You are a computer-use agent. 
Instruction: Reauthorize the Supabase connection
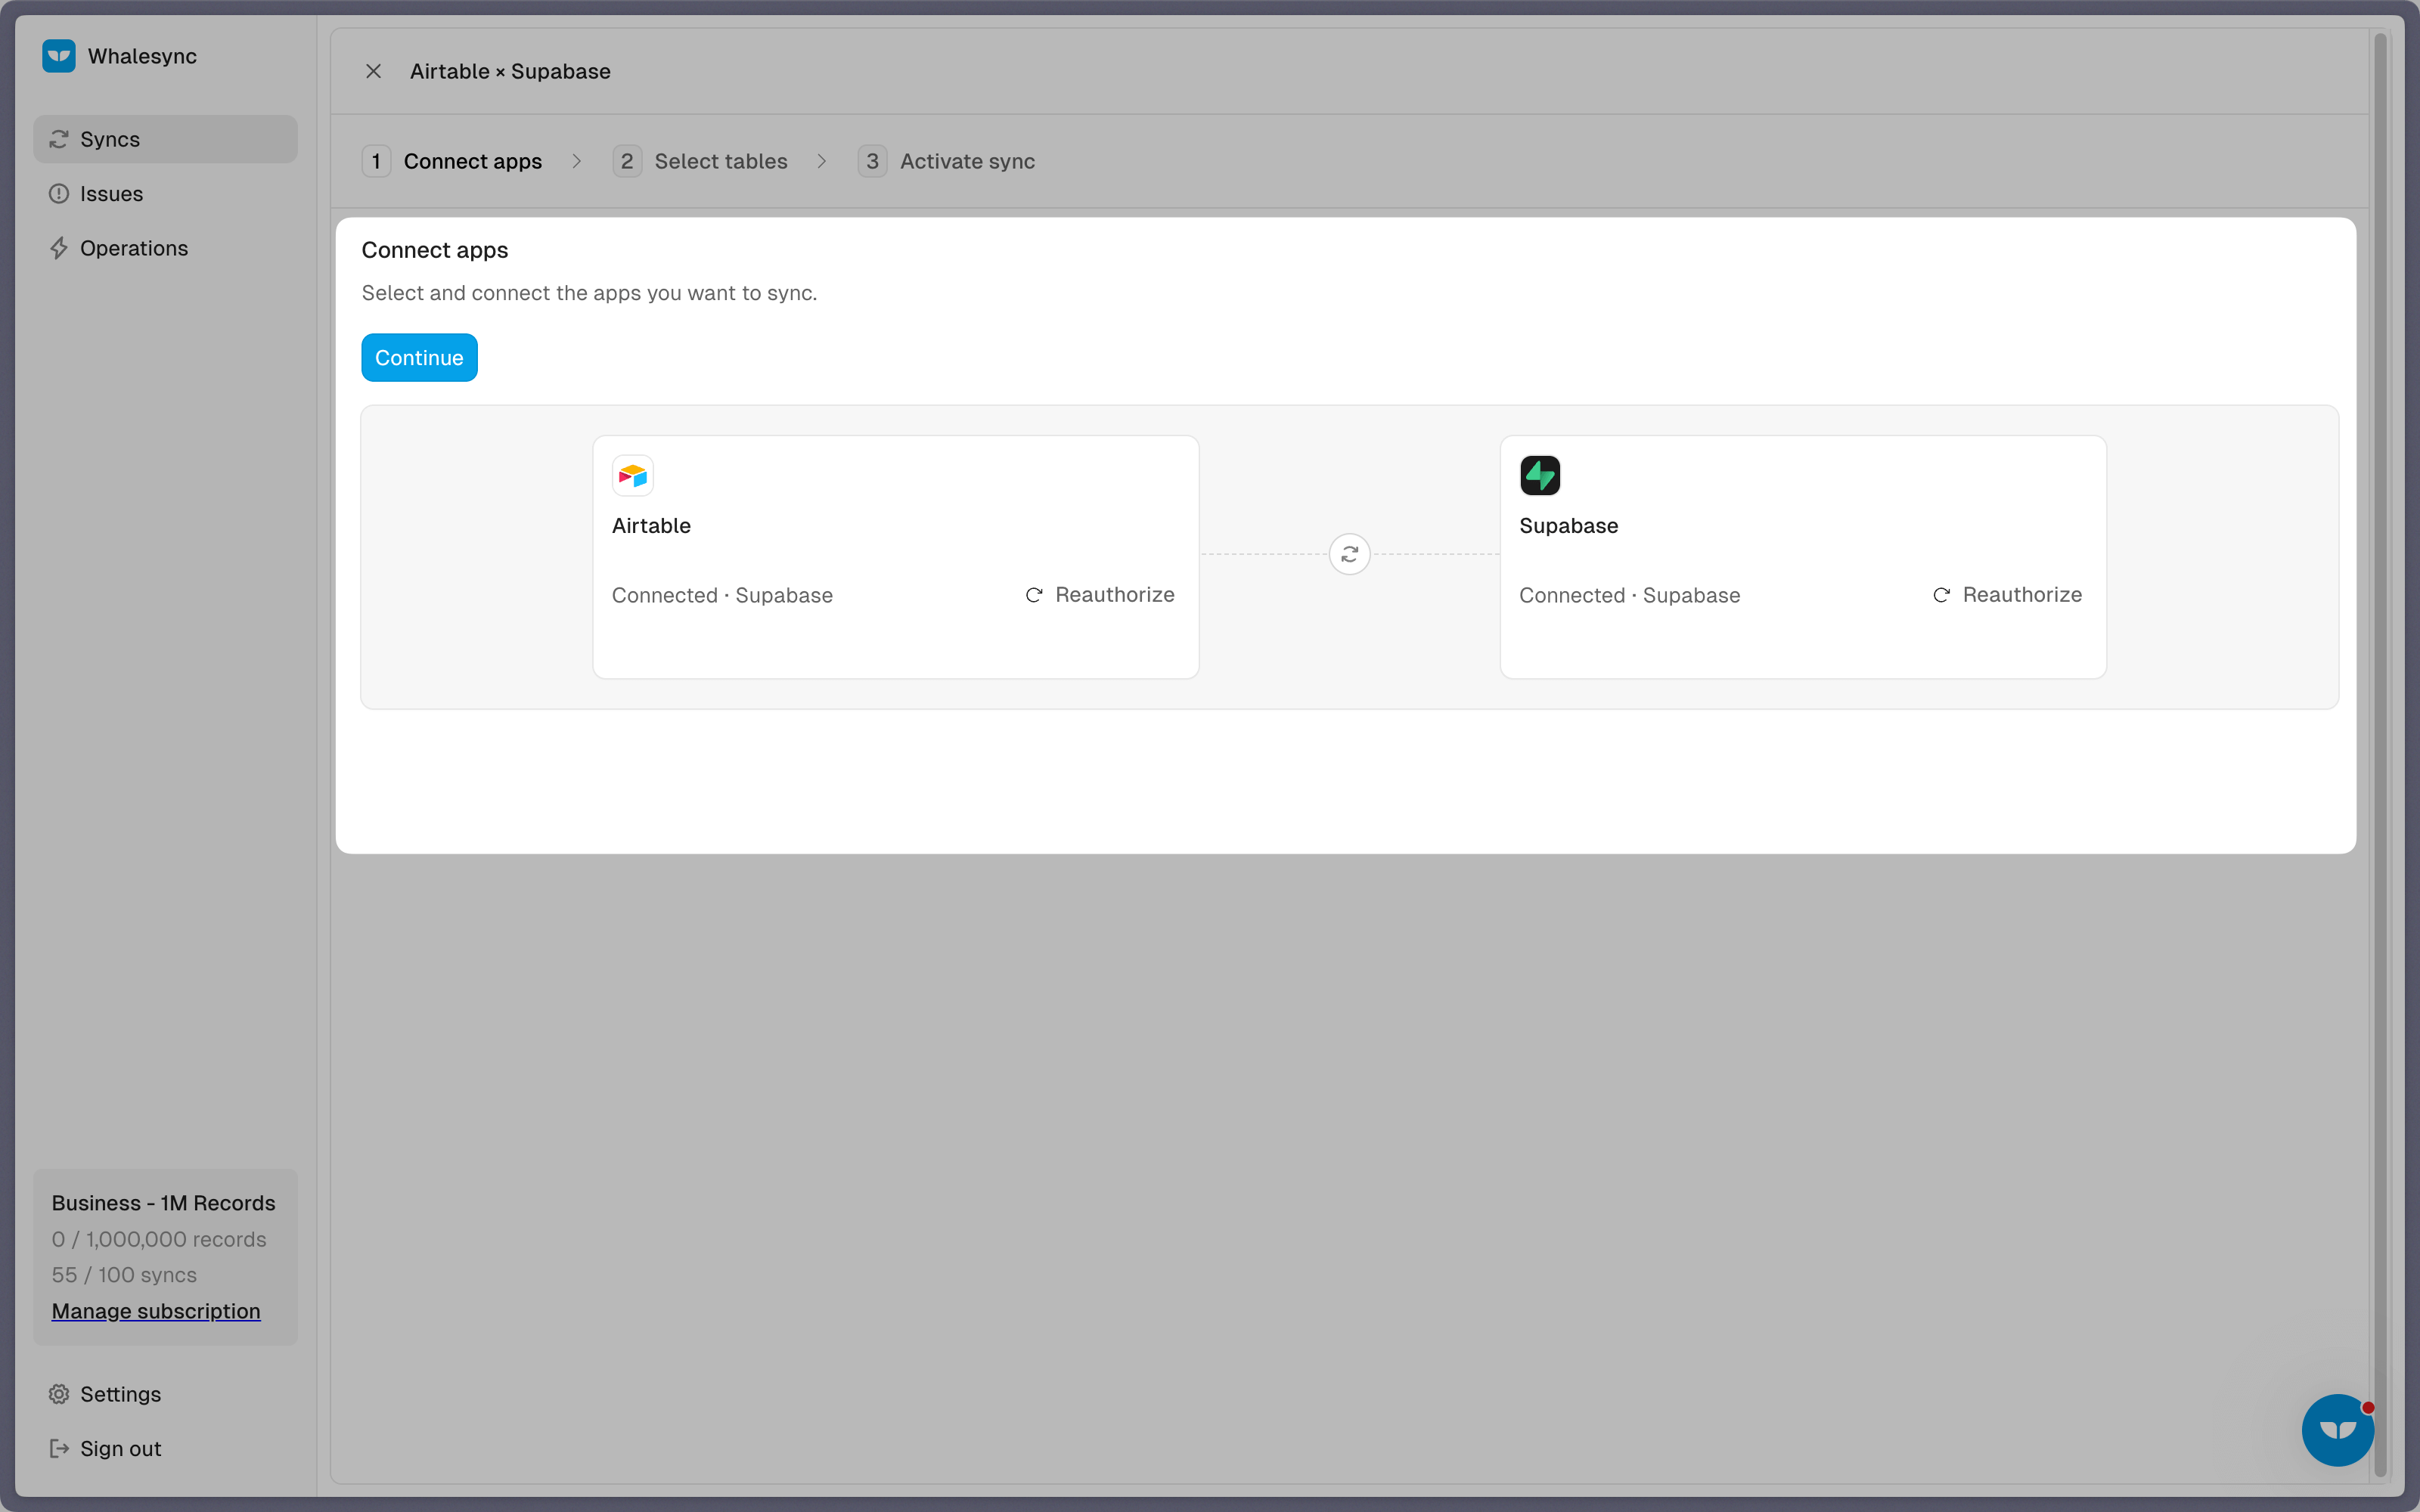(x=2007, y=595)
